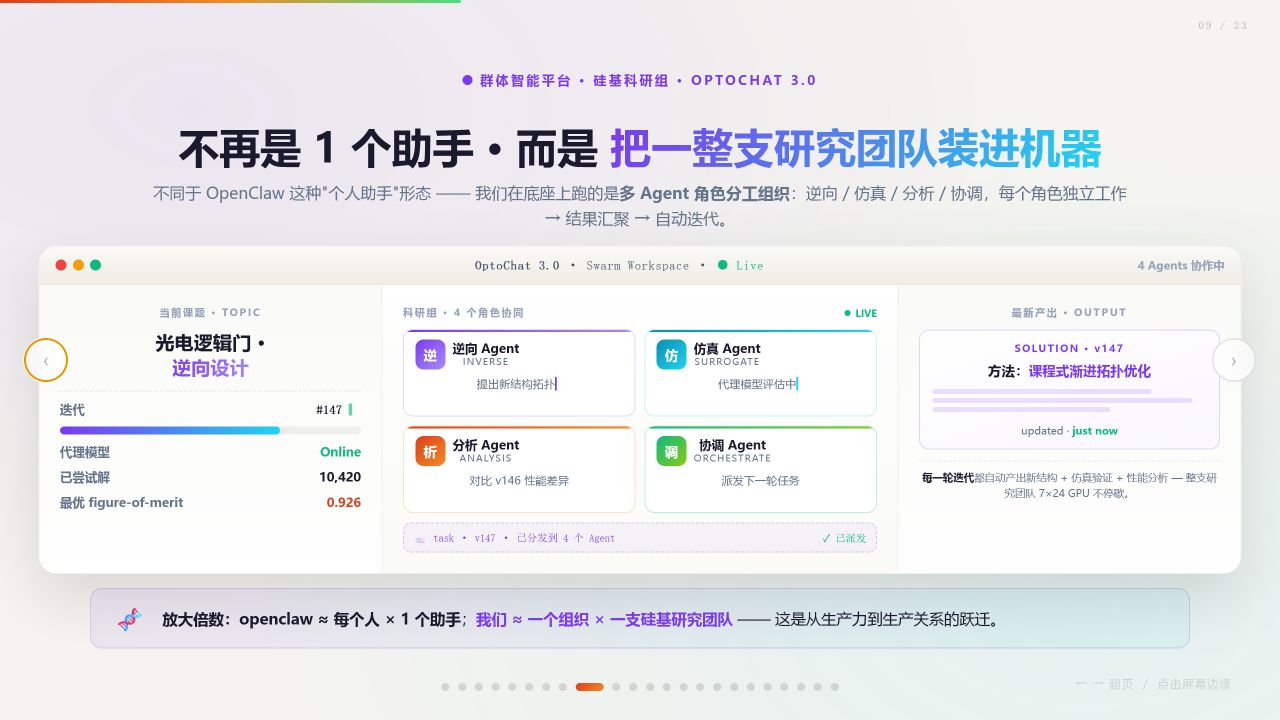Click 派发下一轮任务 text

tap(760, 481)
